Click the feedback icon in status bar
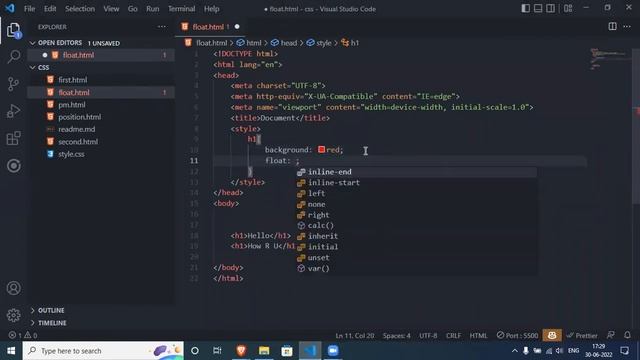Image resolution: width=640 pixels, height=360 pixels. point(611,335)
